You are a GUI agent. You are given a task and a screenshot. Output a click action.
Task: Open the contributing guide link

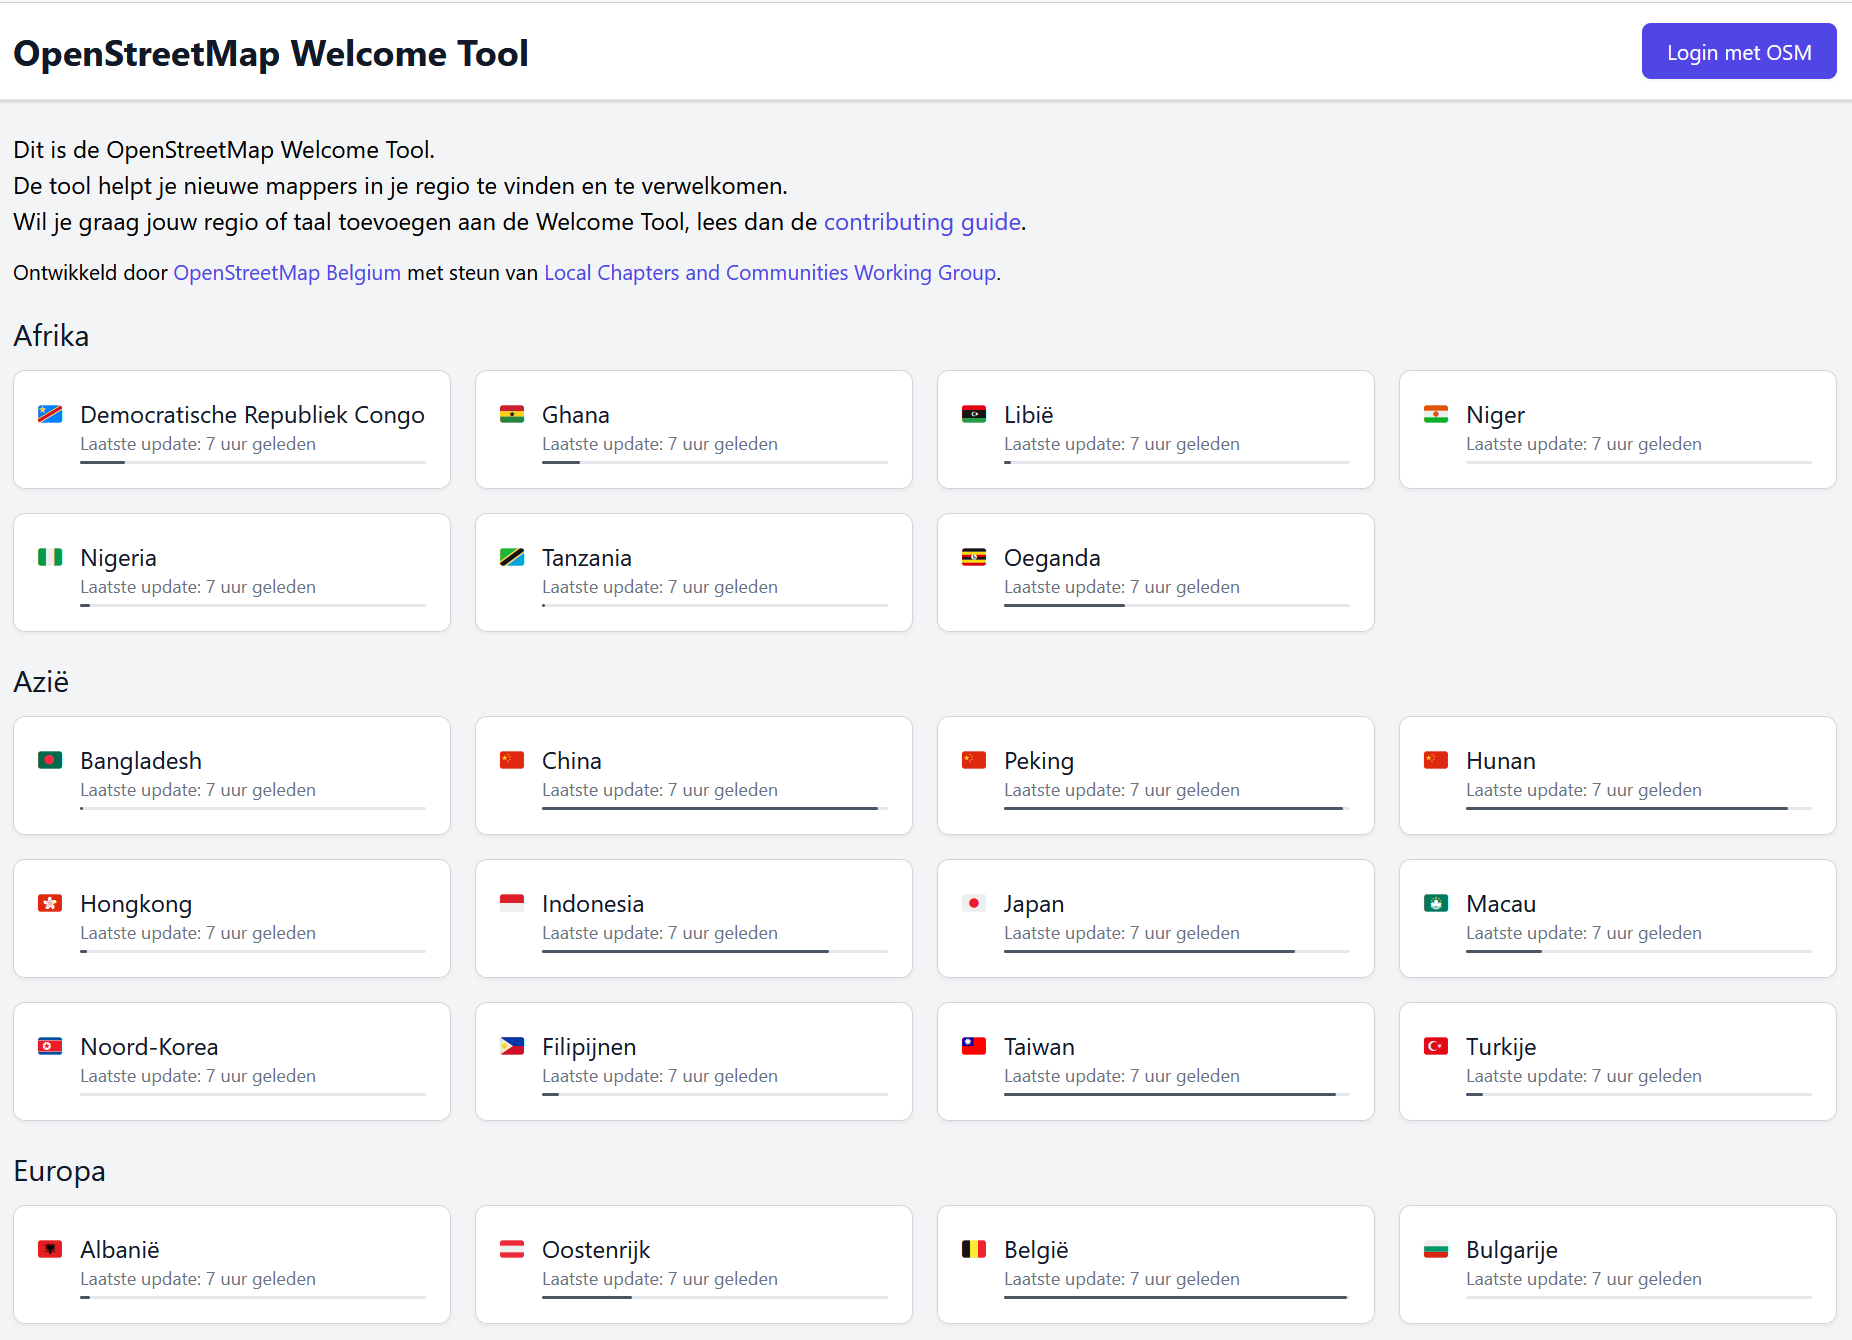(x=922, y=222)
